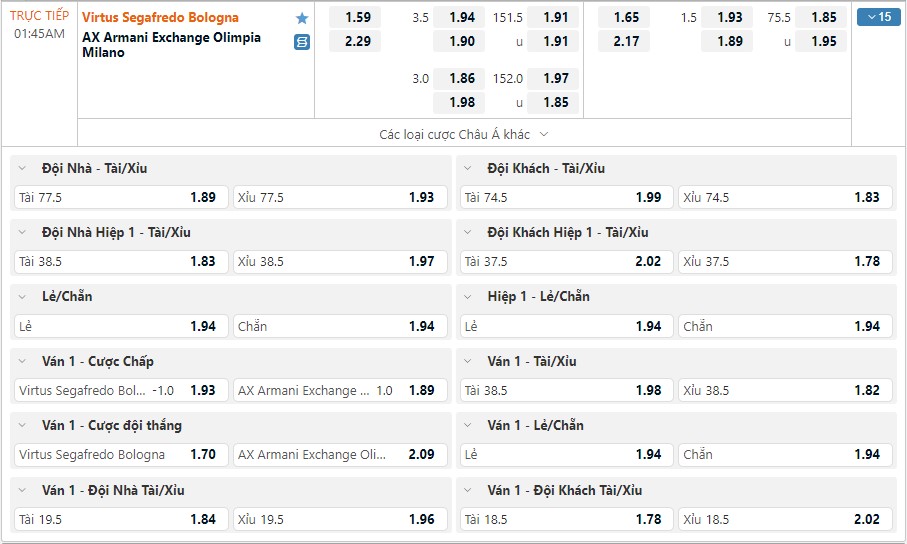This screenshot has width=907, height=544.
Task: Open AX Armani Exchange Olimpia Milano name
Action: pos(171,45)
